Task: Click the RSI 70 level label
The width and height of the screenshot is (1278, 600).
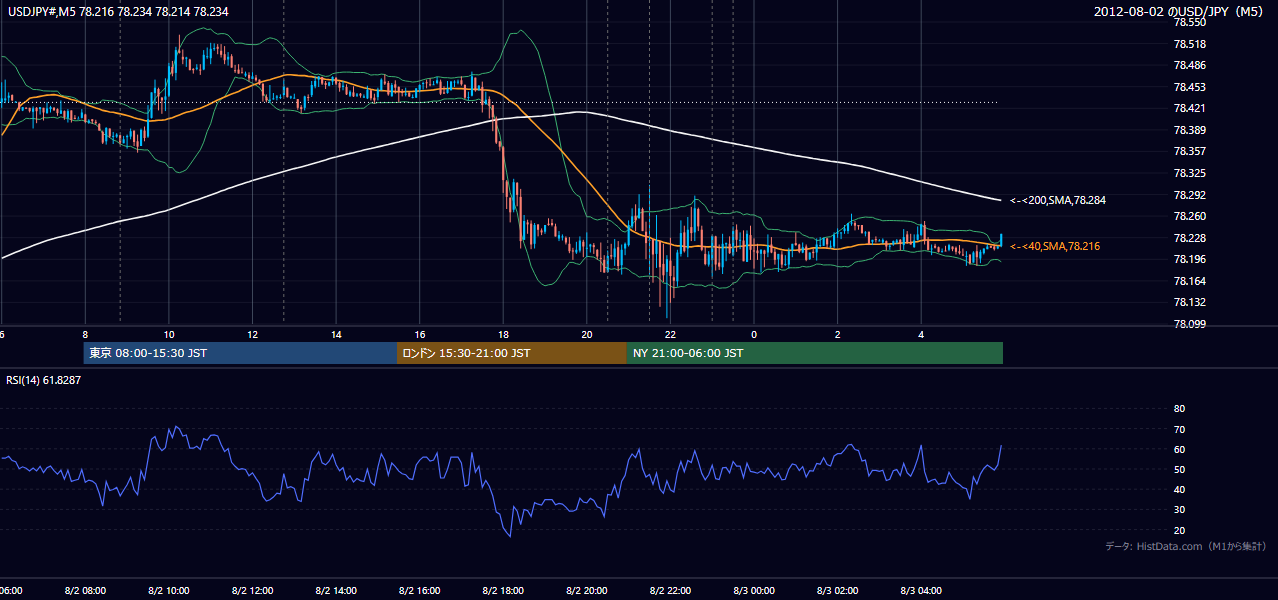Action: point(1179,429)
